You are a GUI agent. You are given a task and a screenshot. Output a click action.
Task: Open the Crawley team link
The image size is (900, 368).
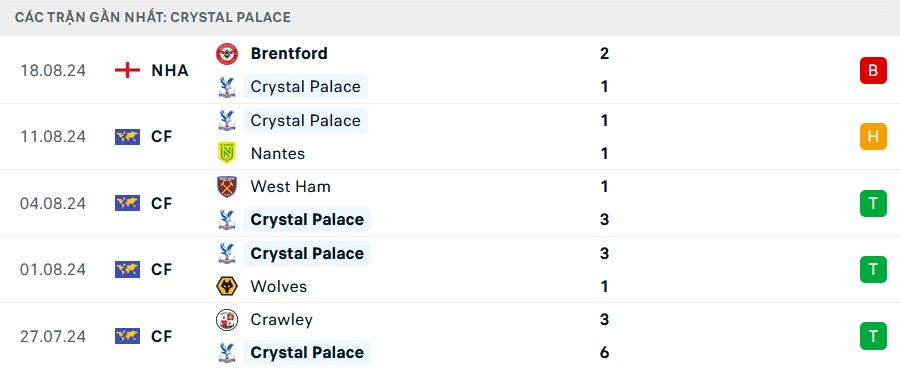282,319
